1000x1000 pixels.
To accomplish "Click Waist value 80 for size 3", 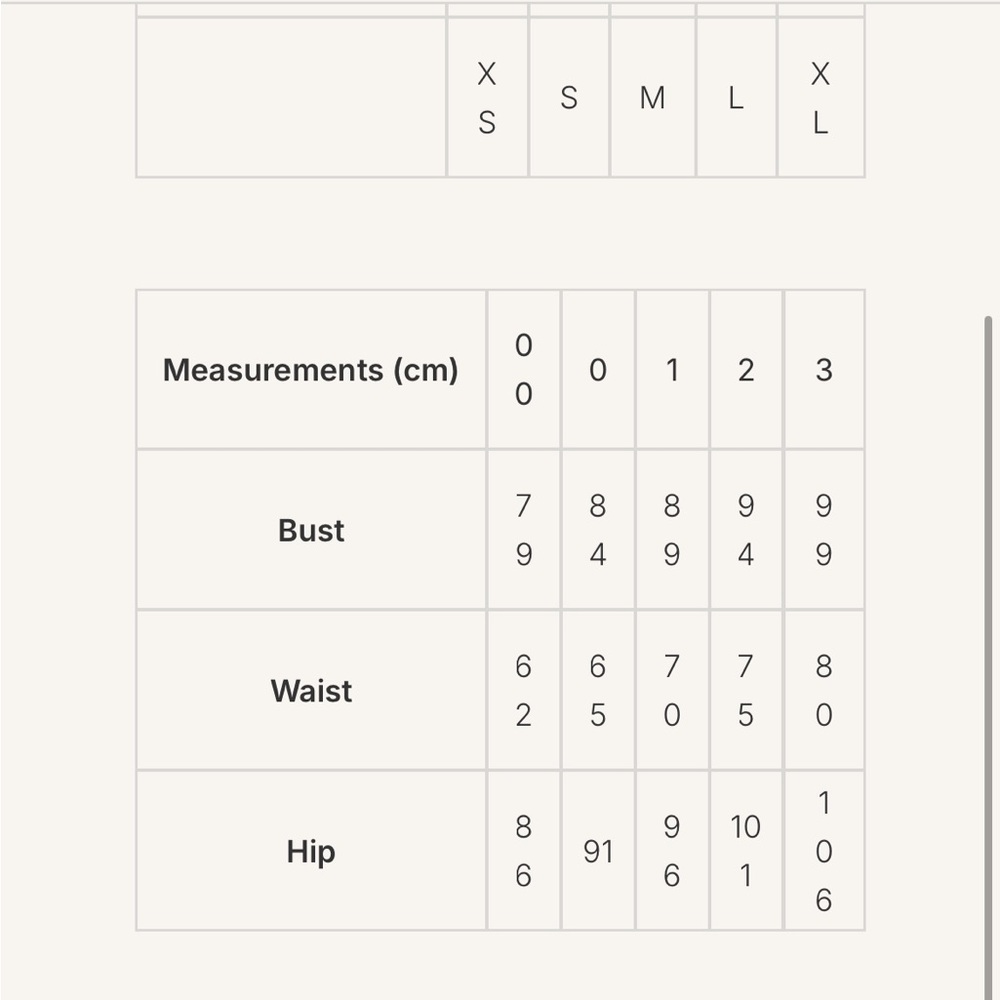I will click(x=824, y=691).
